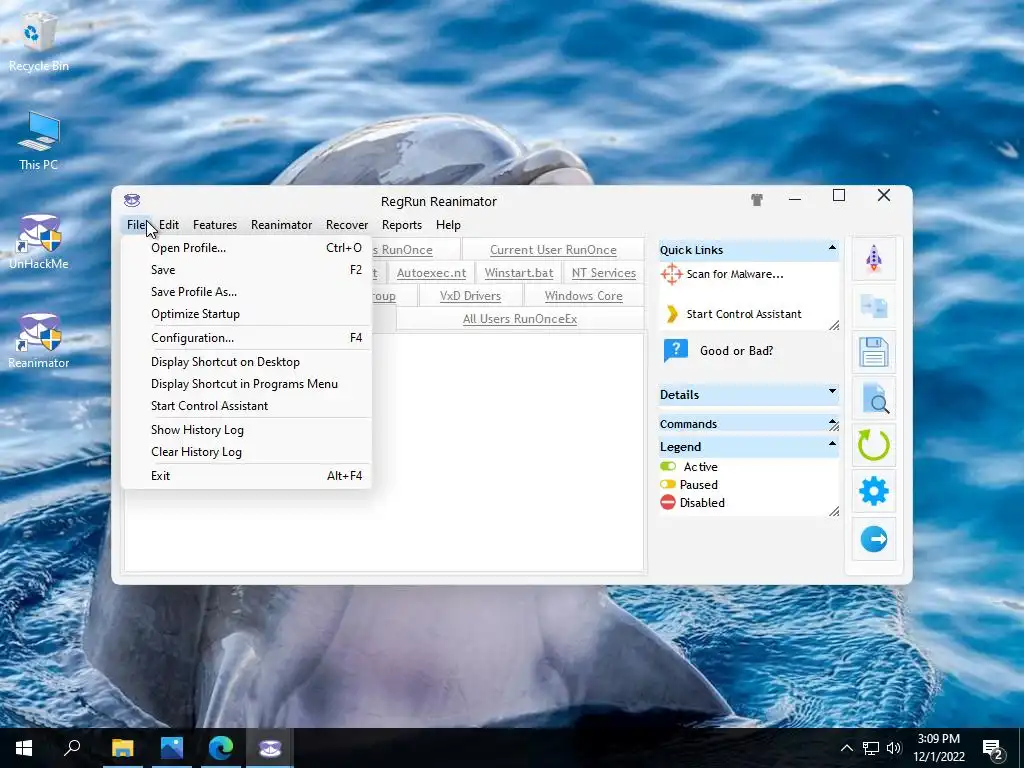
Task: Select UnHackMe desktop shortcut
Action: [39, 242]
